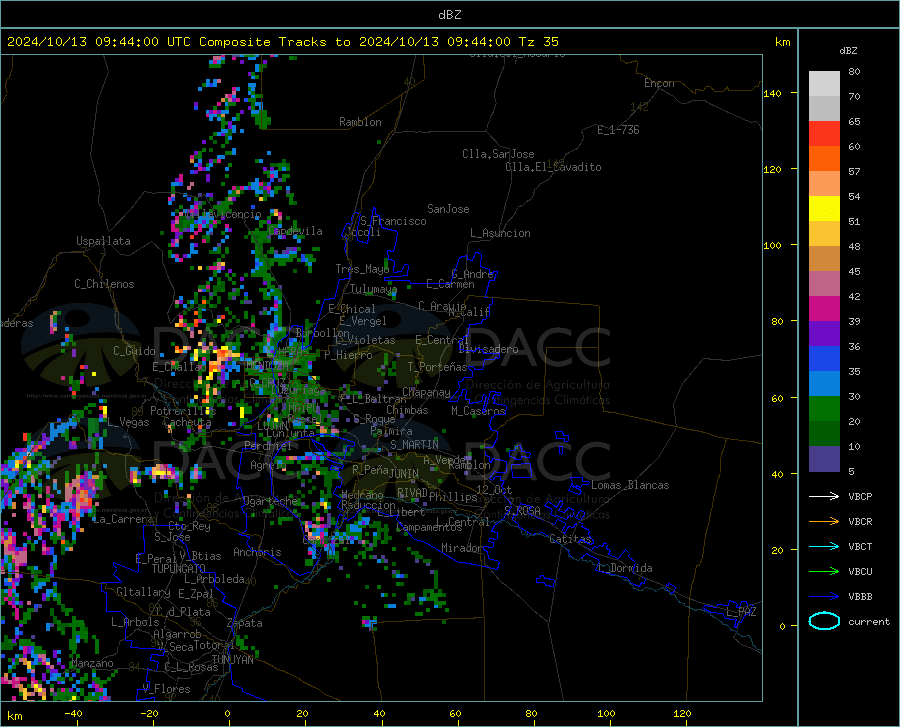Image resolution: width=900 pixels, height=727 pixels.
Task: Pick the blue 35-36 dBZ swatch
Action: (824, 359)
